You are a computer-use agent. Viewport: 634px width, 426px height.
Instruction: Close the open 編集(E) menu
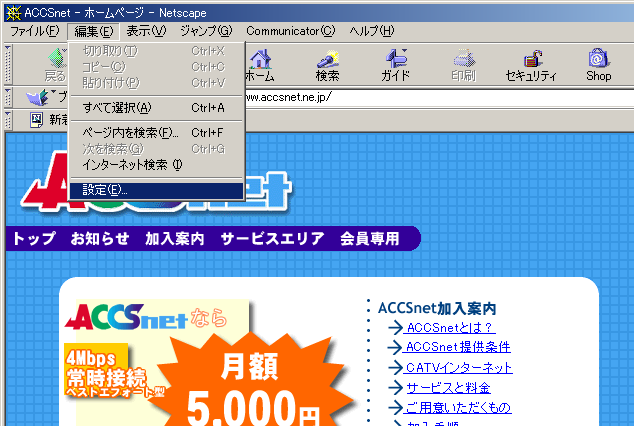(93, 32)
